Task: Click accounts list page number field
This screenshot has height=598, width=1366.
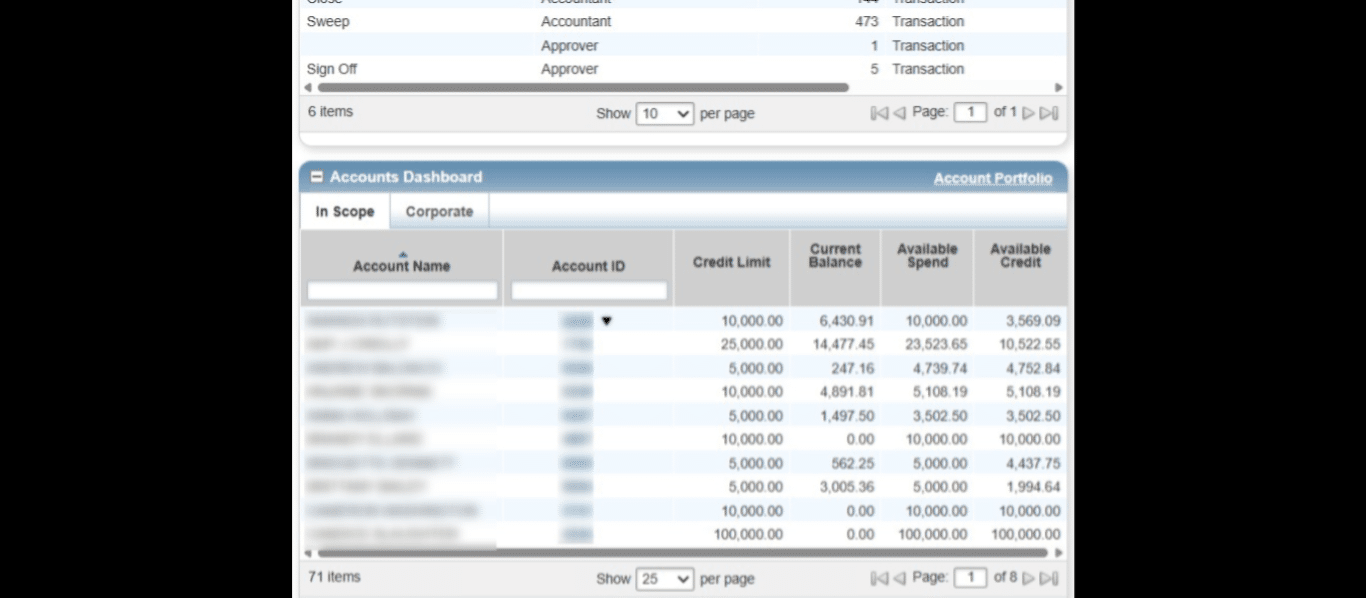Action: (970, 578)
